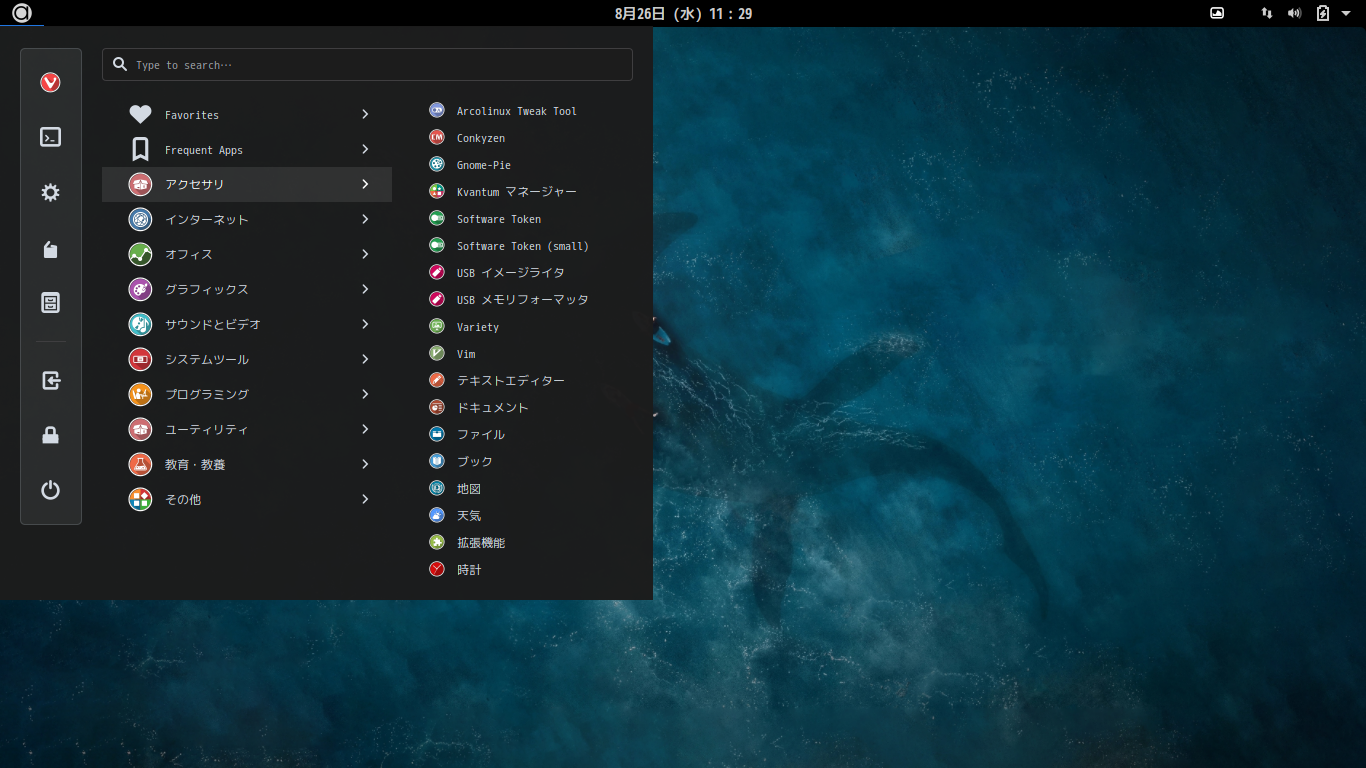The image size is (1366, 768).
Task: Click Kvantum マネージャー icon
Action: 437,192
